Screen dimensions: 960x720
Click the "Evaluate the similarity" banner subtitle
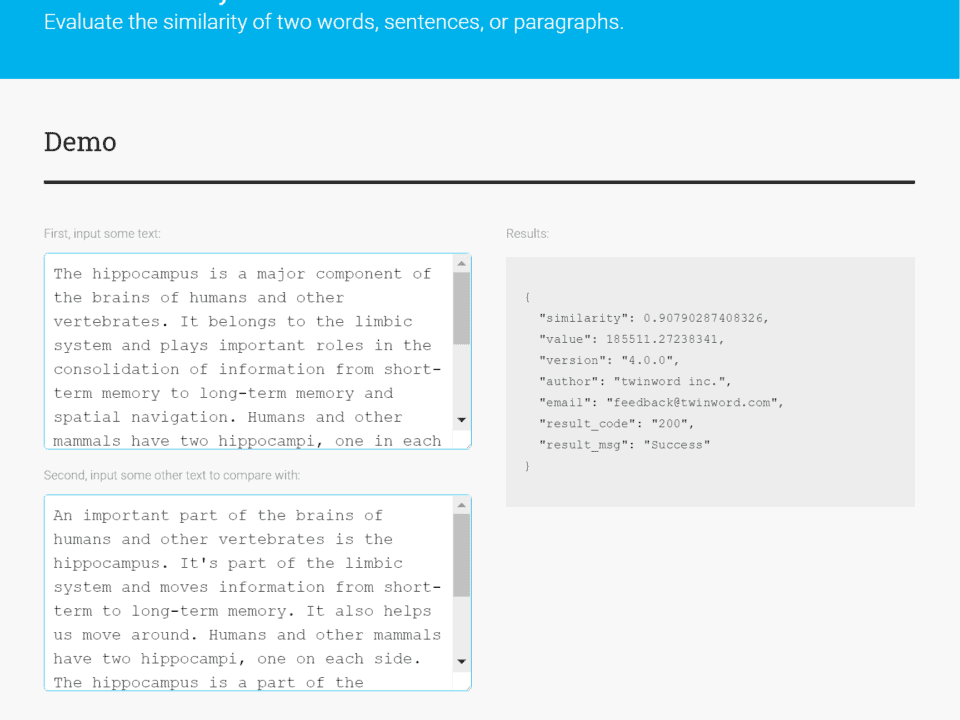tap(334, 22)
